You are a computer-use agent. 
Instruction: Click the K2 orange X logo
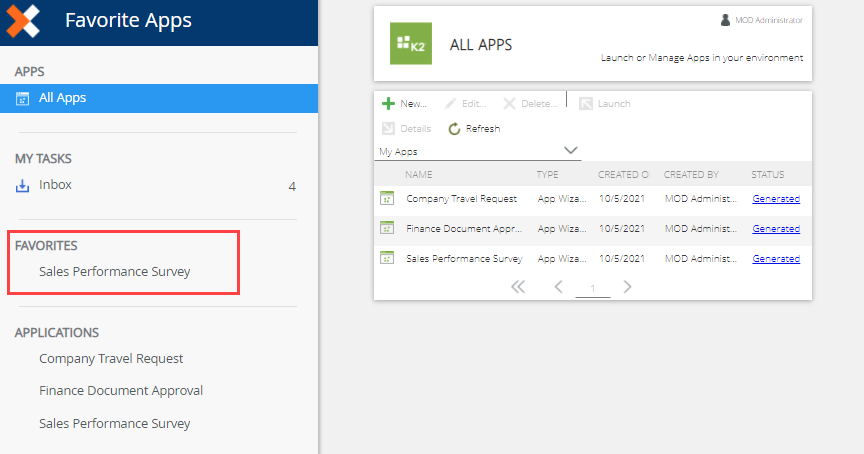pyautogui.click(x=23, y=21)
